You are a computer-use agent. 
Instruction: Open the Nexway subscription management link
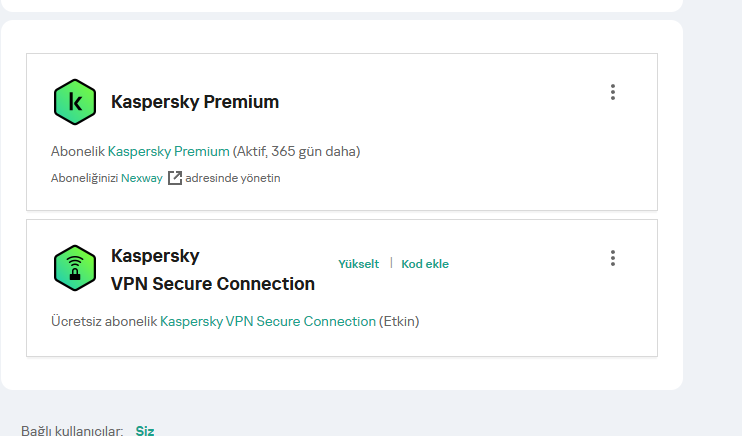click(x=142, y=178)
